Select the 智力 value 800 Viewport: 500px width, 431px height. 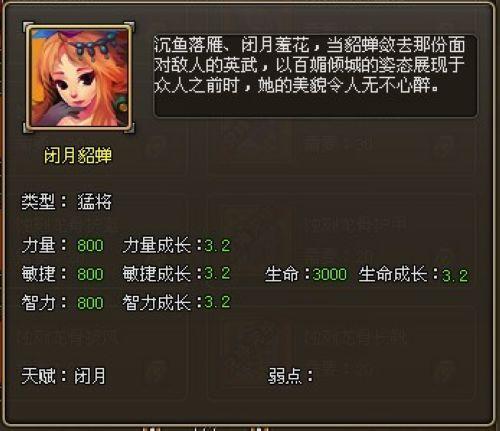click(x=90, y=303)
